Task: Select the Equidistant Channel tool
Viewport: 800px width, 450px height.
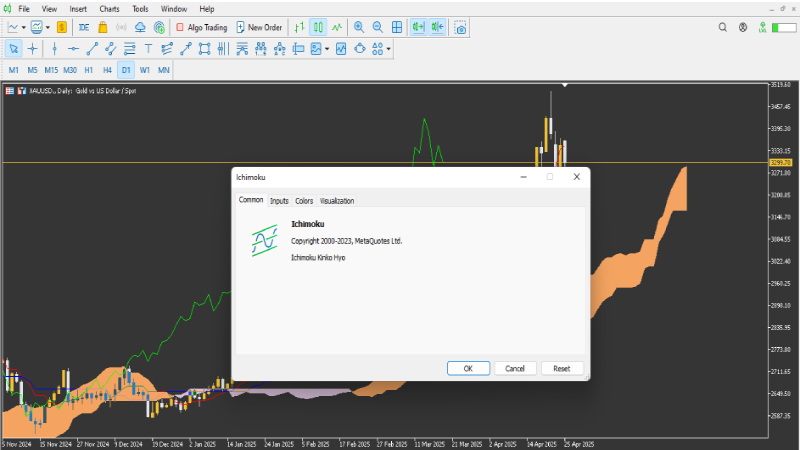Action: [111, 49]
